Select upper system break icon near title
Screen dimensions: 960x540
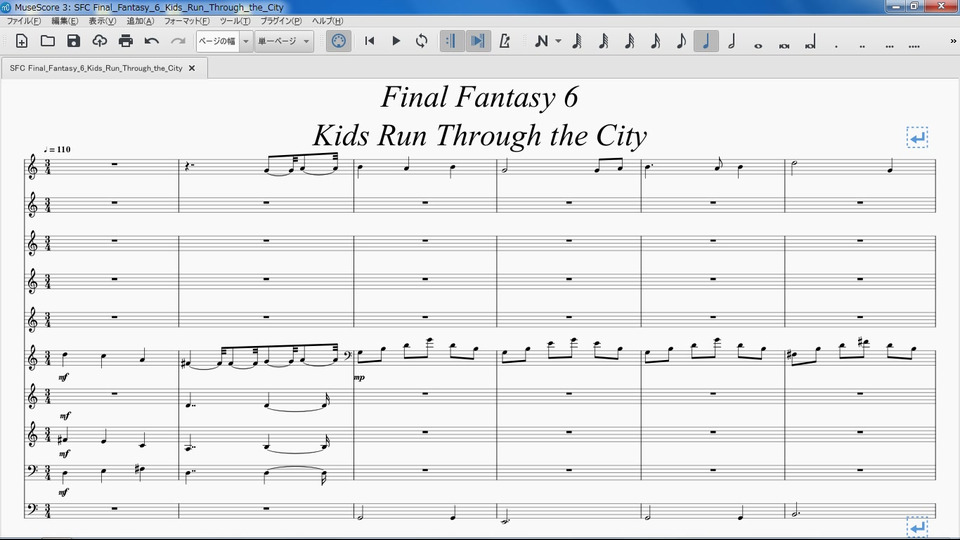917,138
